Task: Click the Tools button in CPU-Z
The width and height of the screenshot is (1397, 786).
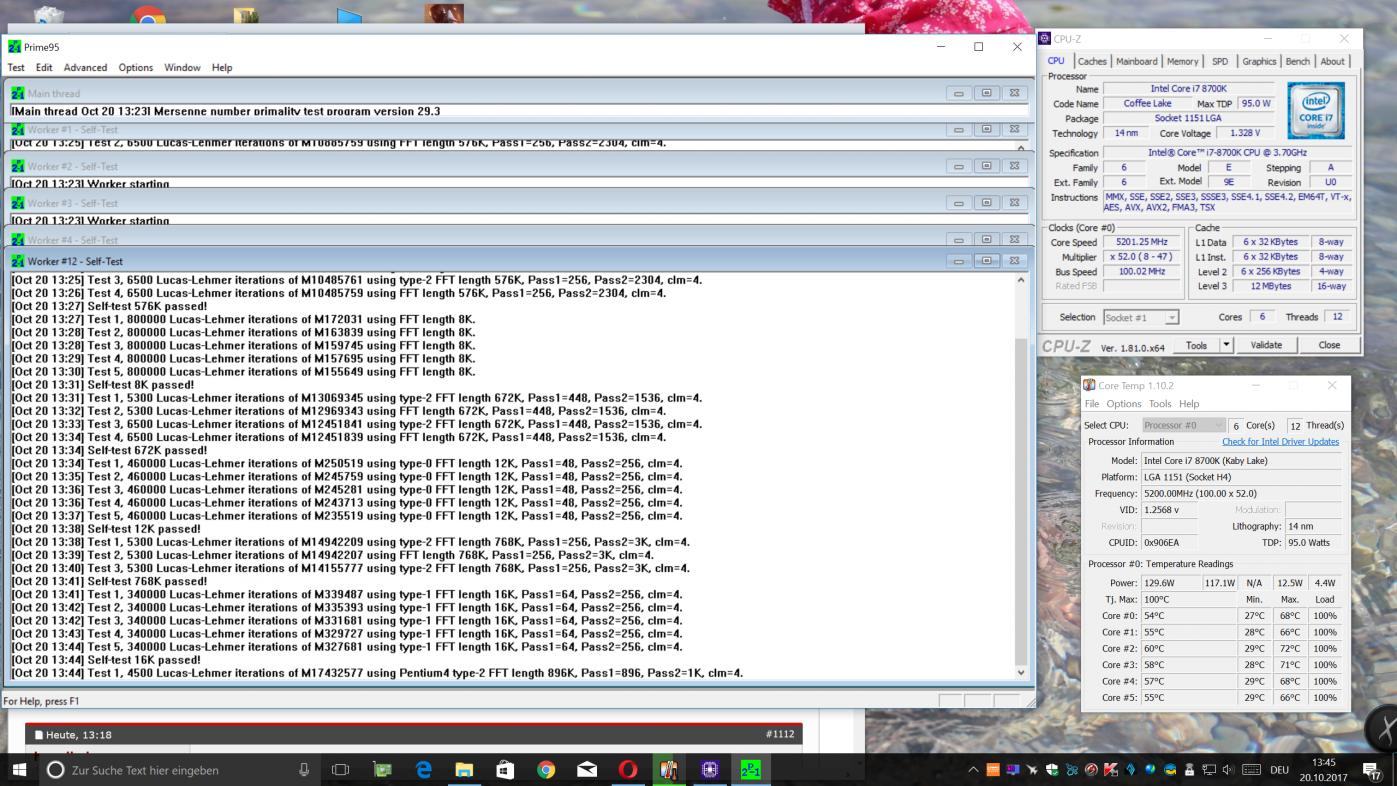Action: (x=1196, y=345)
